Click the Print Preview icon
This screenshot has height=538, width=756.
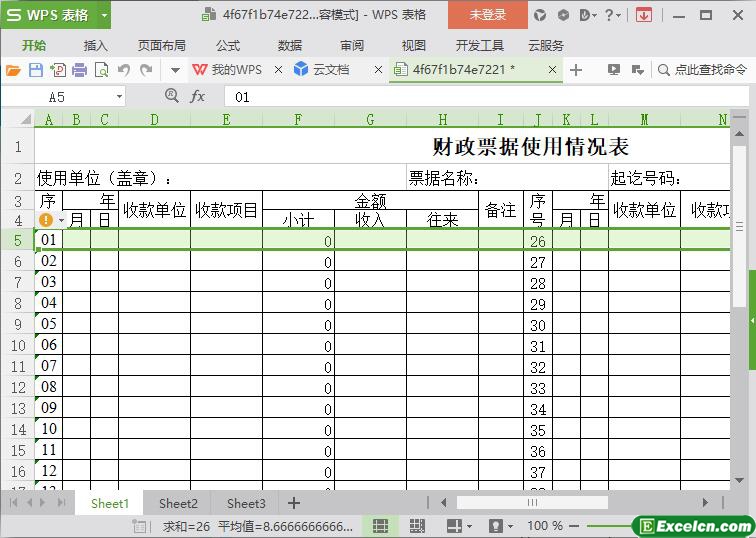coord(101,70)
